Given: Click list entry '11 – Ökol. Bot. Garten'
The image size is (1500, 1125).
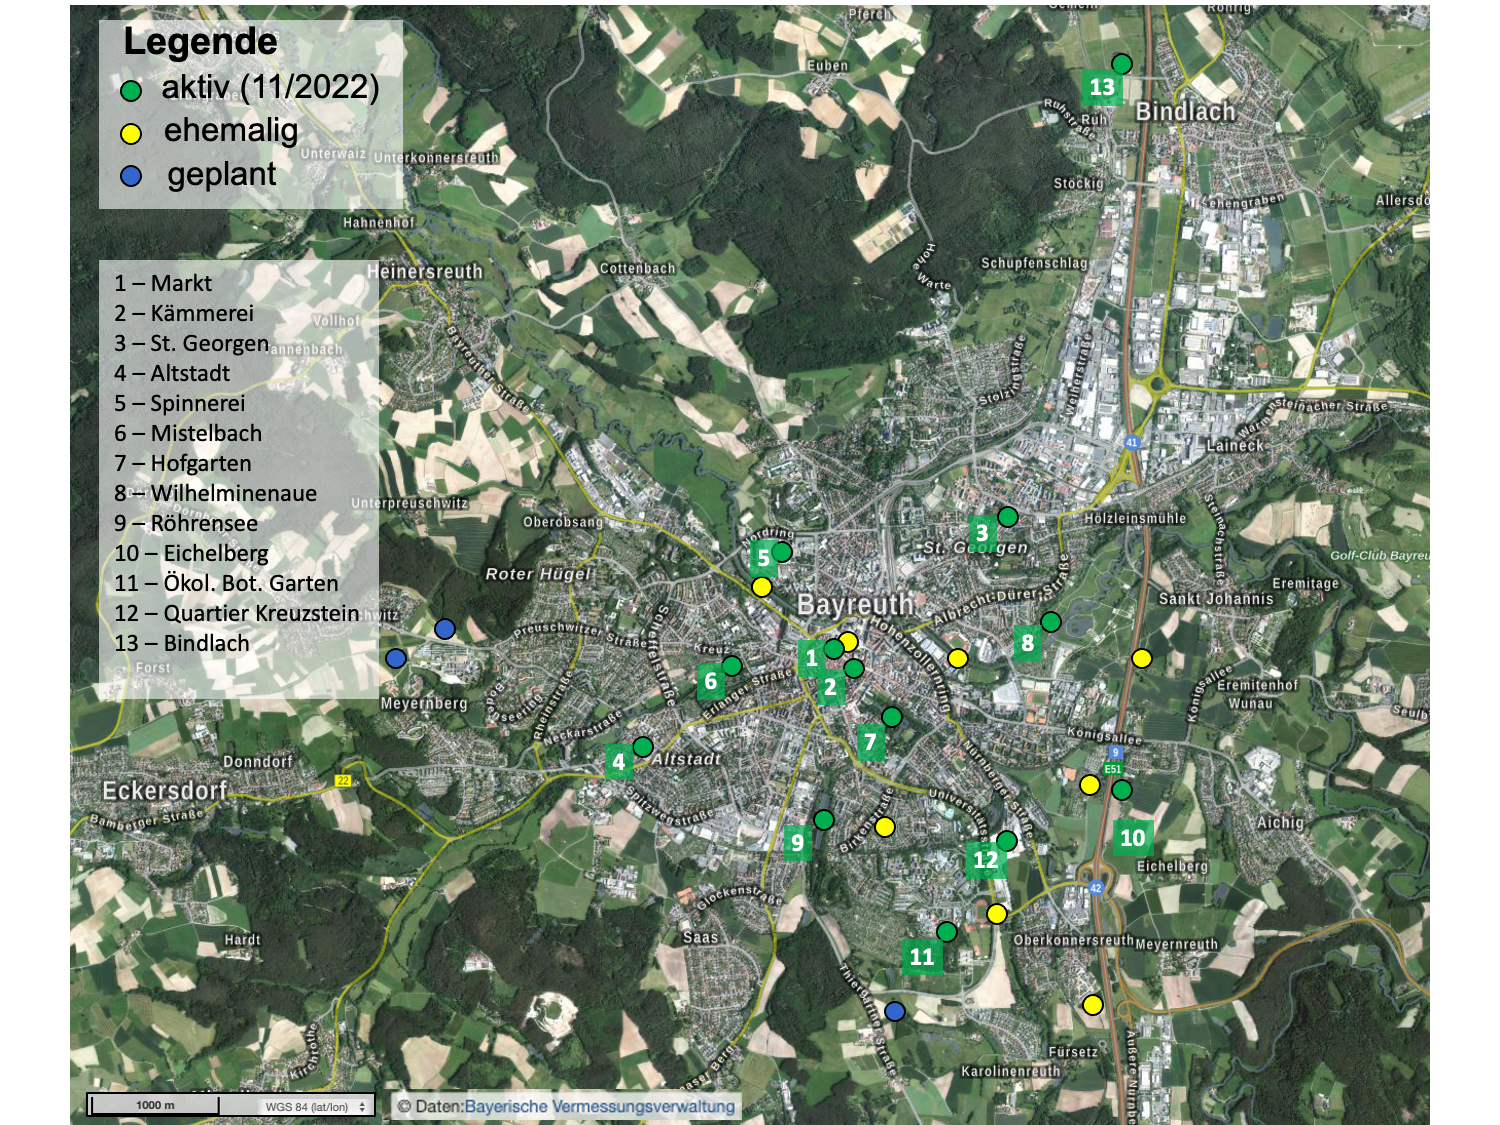Looking at the screenshot, I should point(226,583).
